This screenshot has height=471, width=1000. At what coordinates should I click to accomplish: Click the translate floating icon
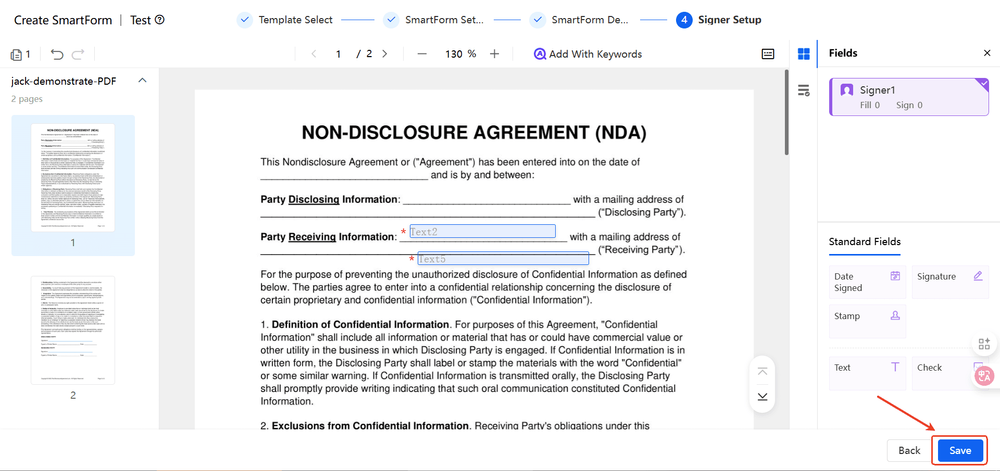[984, 376]
